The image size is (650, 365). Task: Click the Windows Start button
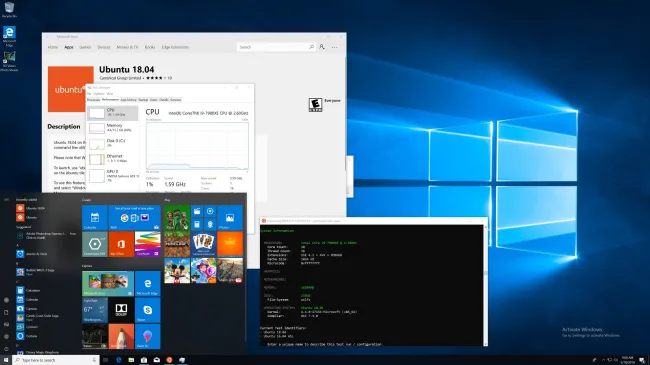point(6,360)
